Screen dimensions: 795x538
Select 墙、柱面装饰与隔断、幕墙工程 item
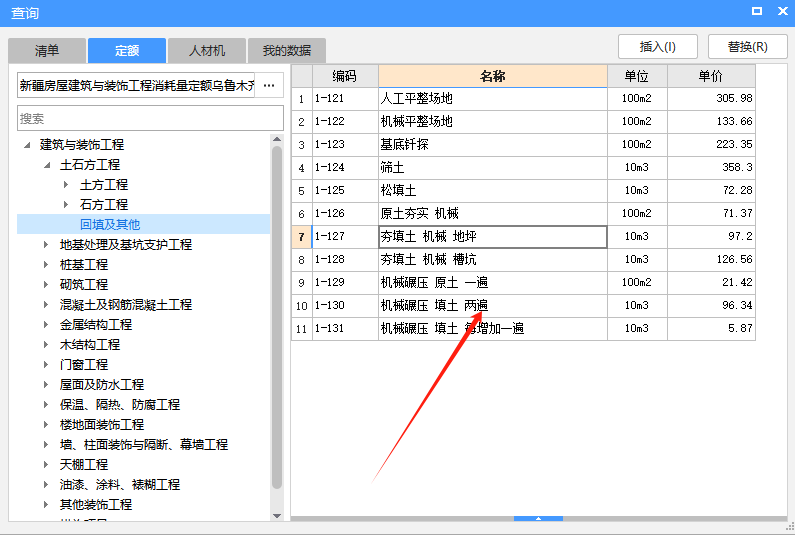(144, 444)
